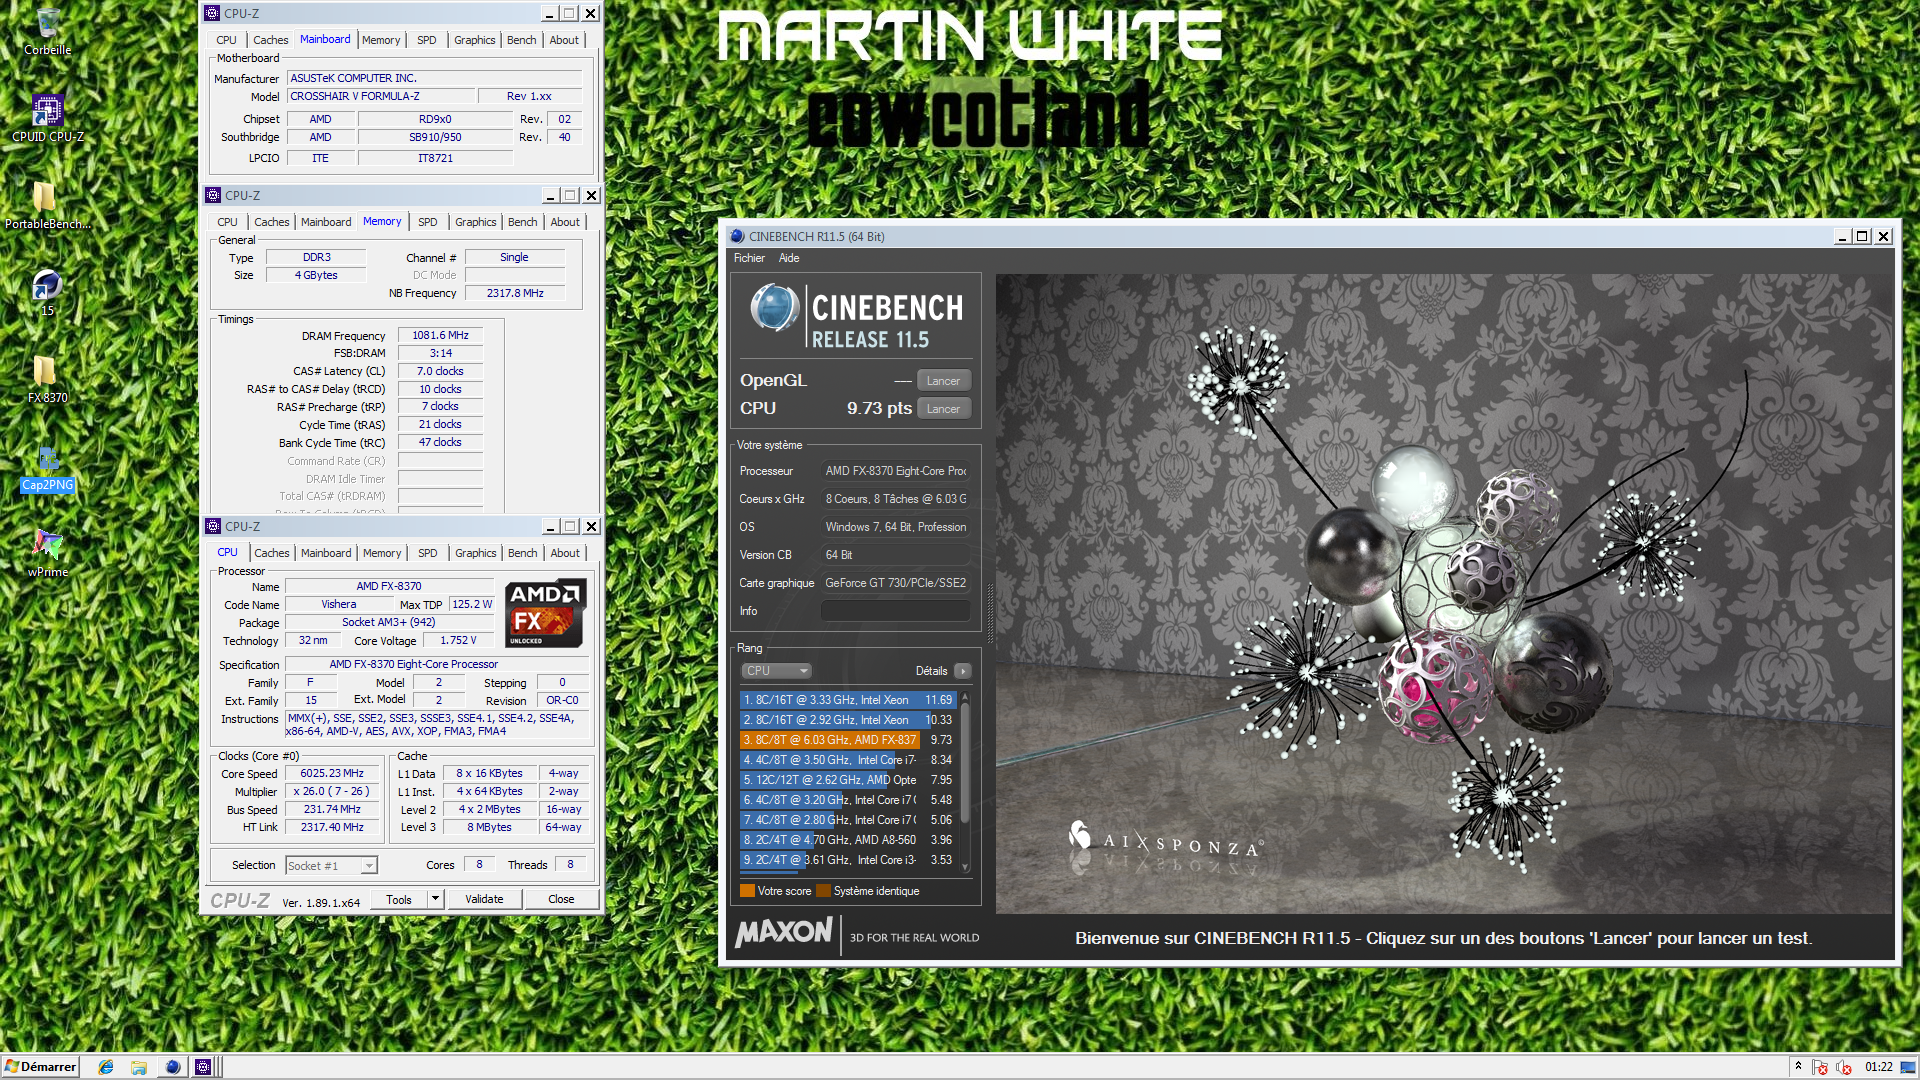Screen dimensions: 1920x1080
Task: Select rank 1 Intel Xeon 3.33 GHz row
Action: tap(848, 700)
